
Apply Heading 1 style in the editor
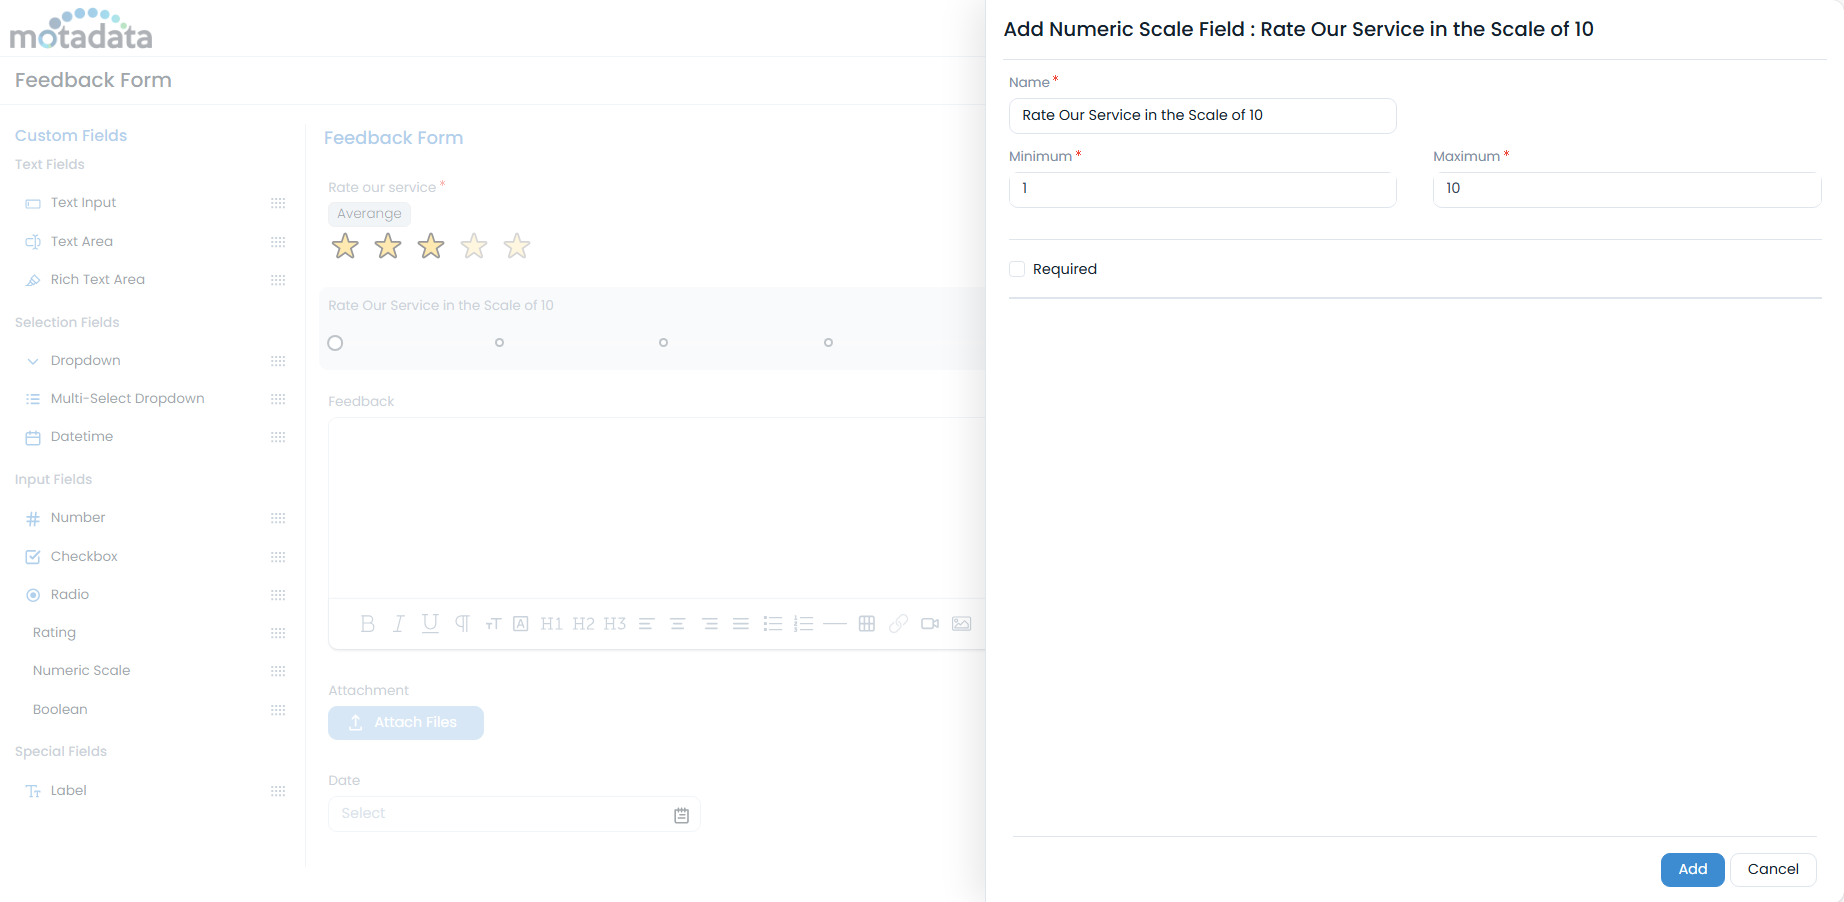[551, 623]
